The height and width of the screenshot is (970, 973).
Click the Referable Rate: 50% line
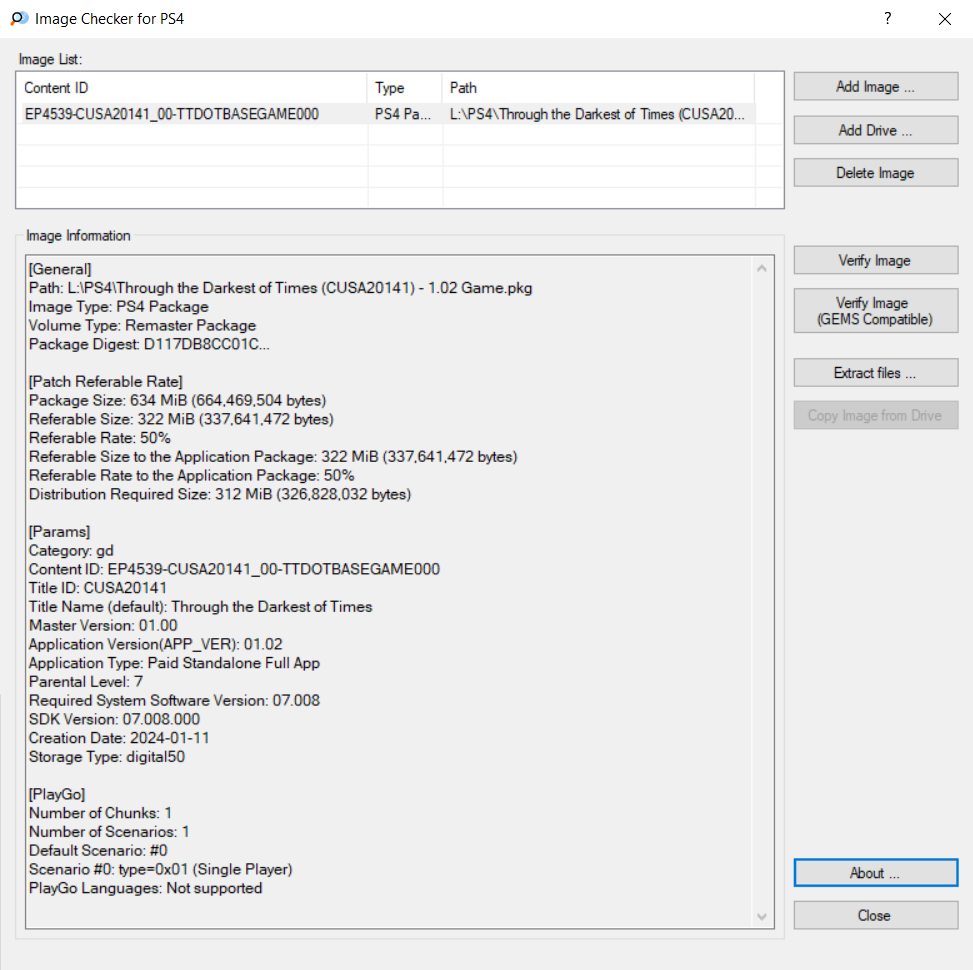coord(99,438)
